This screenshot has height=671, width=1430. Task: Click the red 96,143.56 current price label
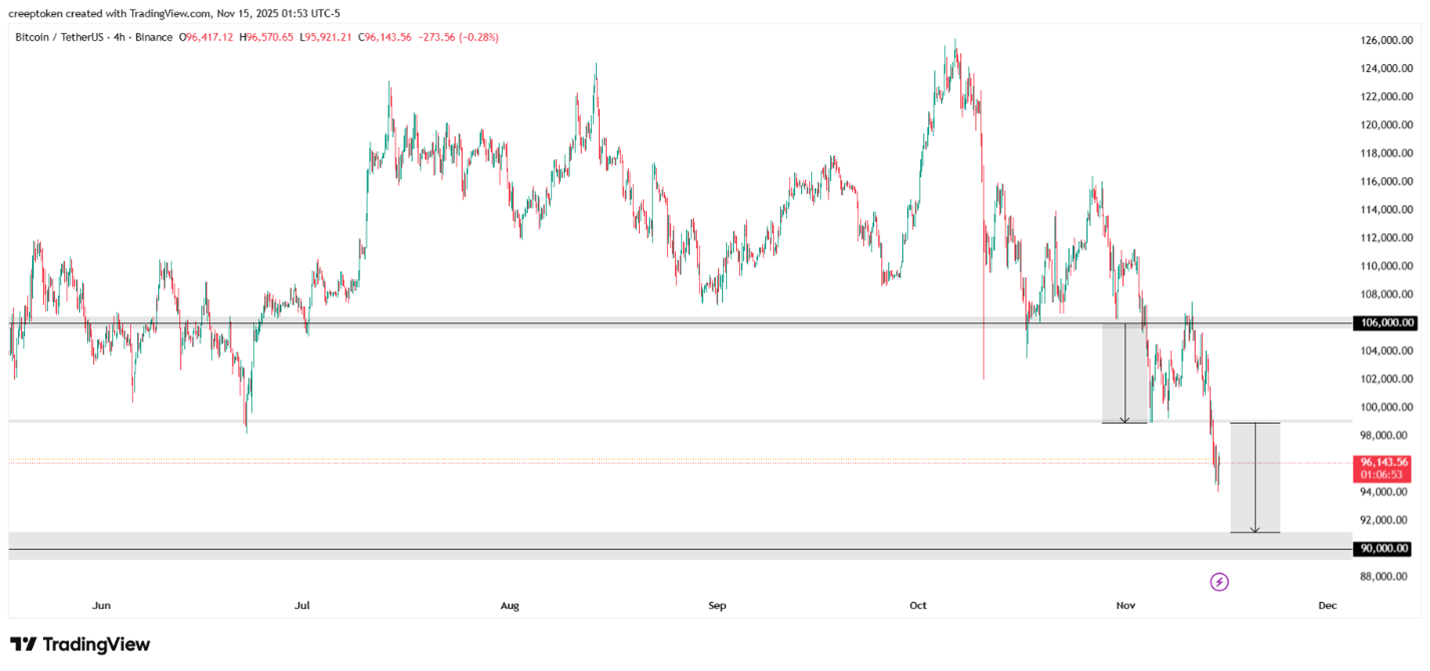(1384, 462)
